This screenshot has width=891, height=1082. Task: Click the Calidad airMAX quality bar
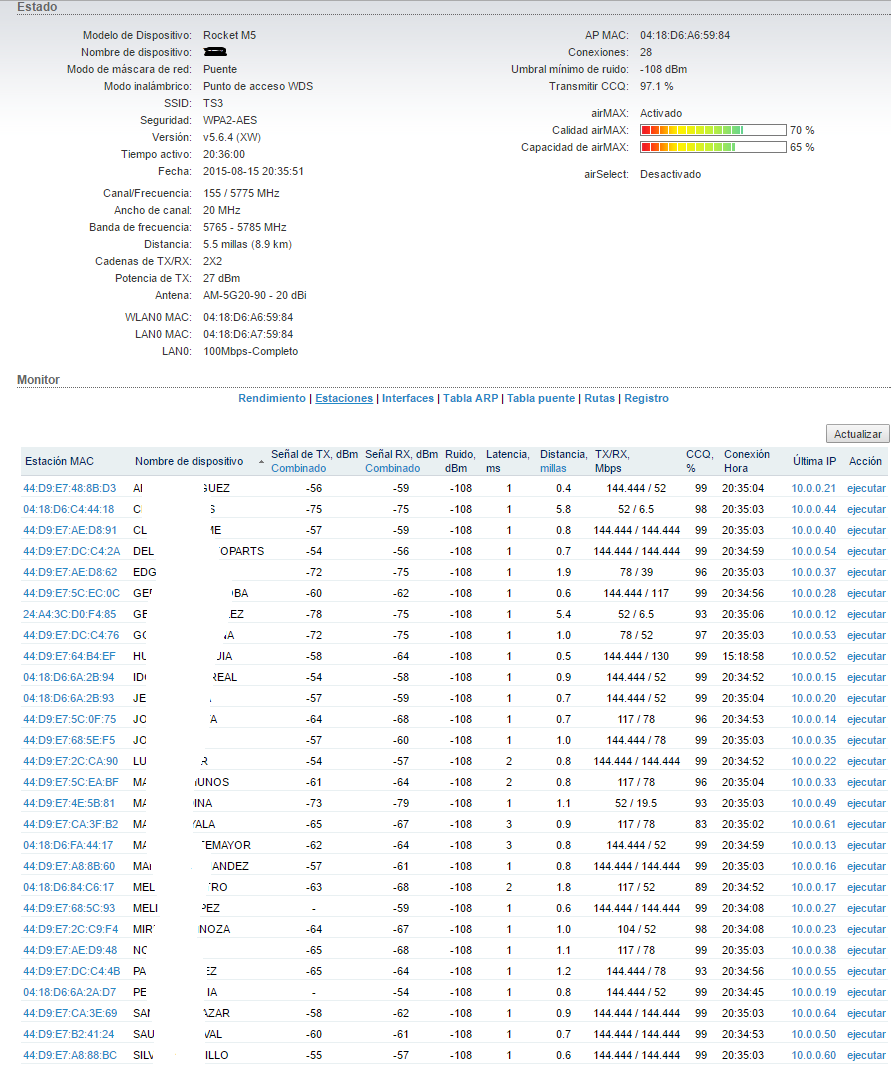pyautogui.click(x=712, y=130)
